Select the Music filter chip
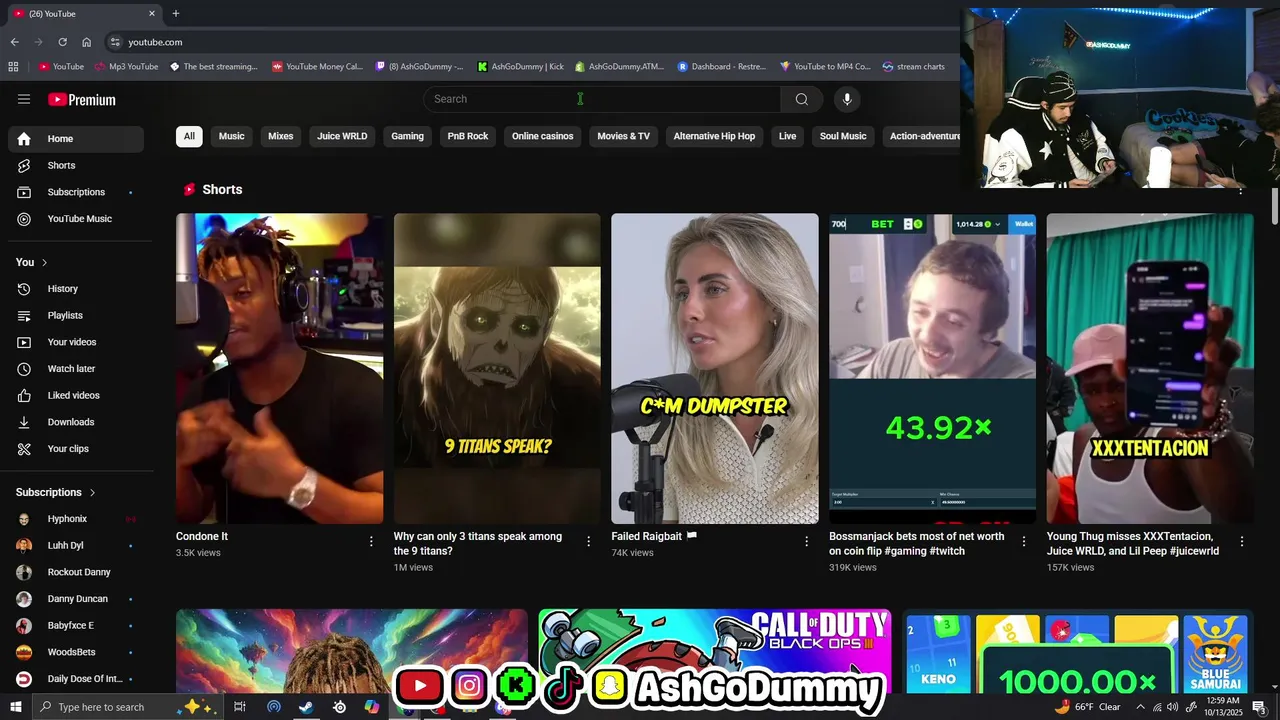Viewport: 1280px width, 720px height. [232, 136]
